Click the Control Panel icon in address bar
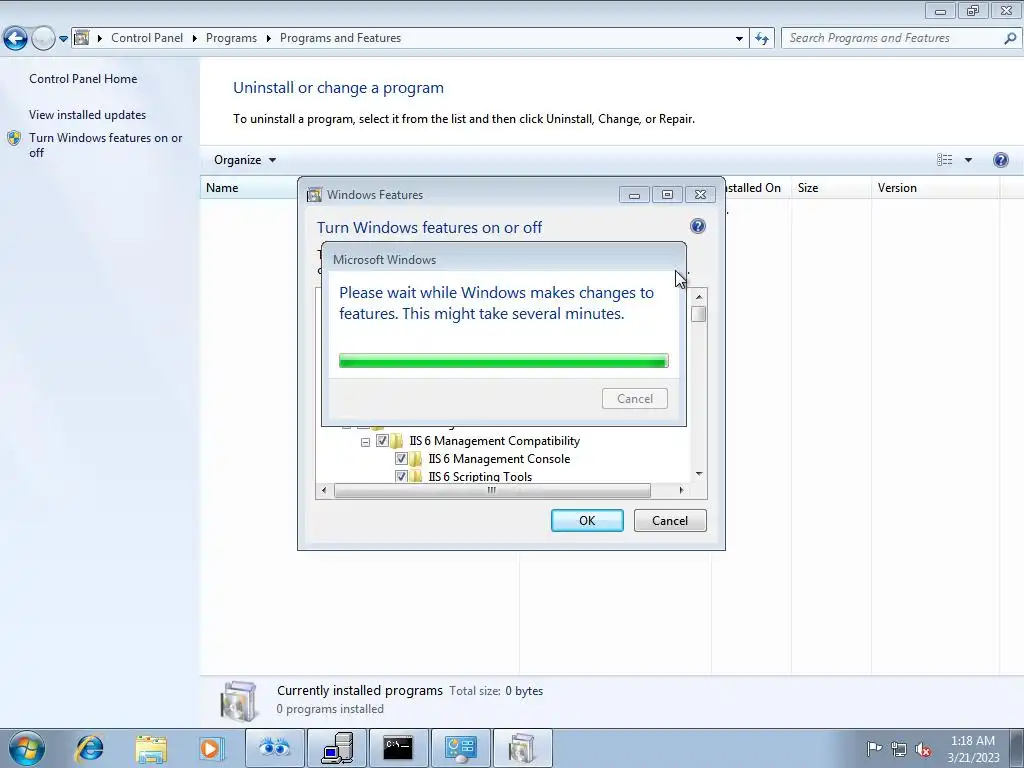This screenshot has width=1024, height=768. (82, 38)
